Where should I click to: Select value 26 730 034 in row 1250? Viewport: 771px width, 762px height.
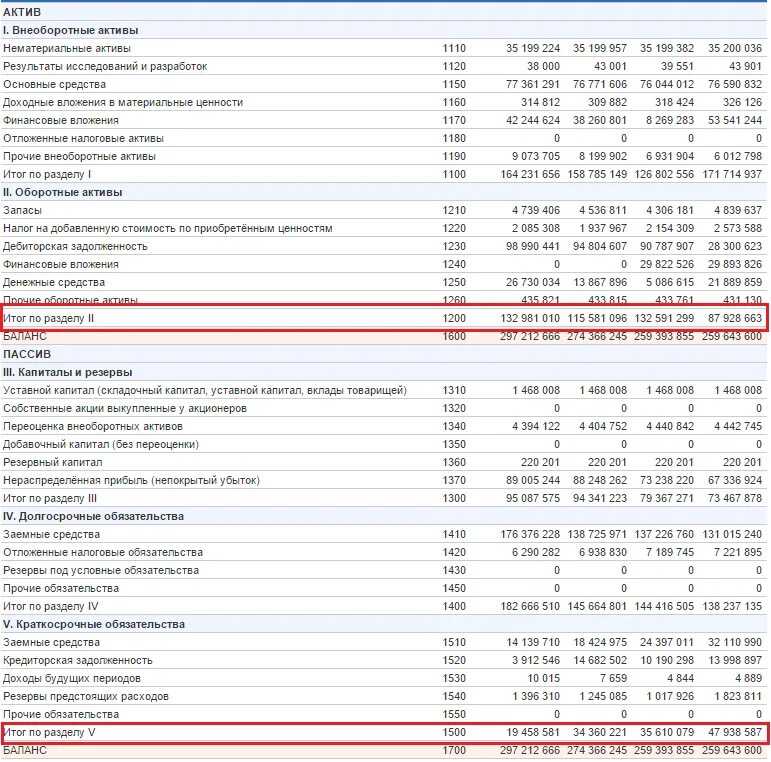pos(533,282)
